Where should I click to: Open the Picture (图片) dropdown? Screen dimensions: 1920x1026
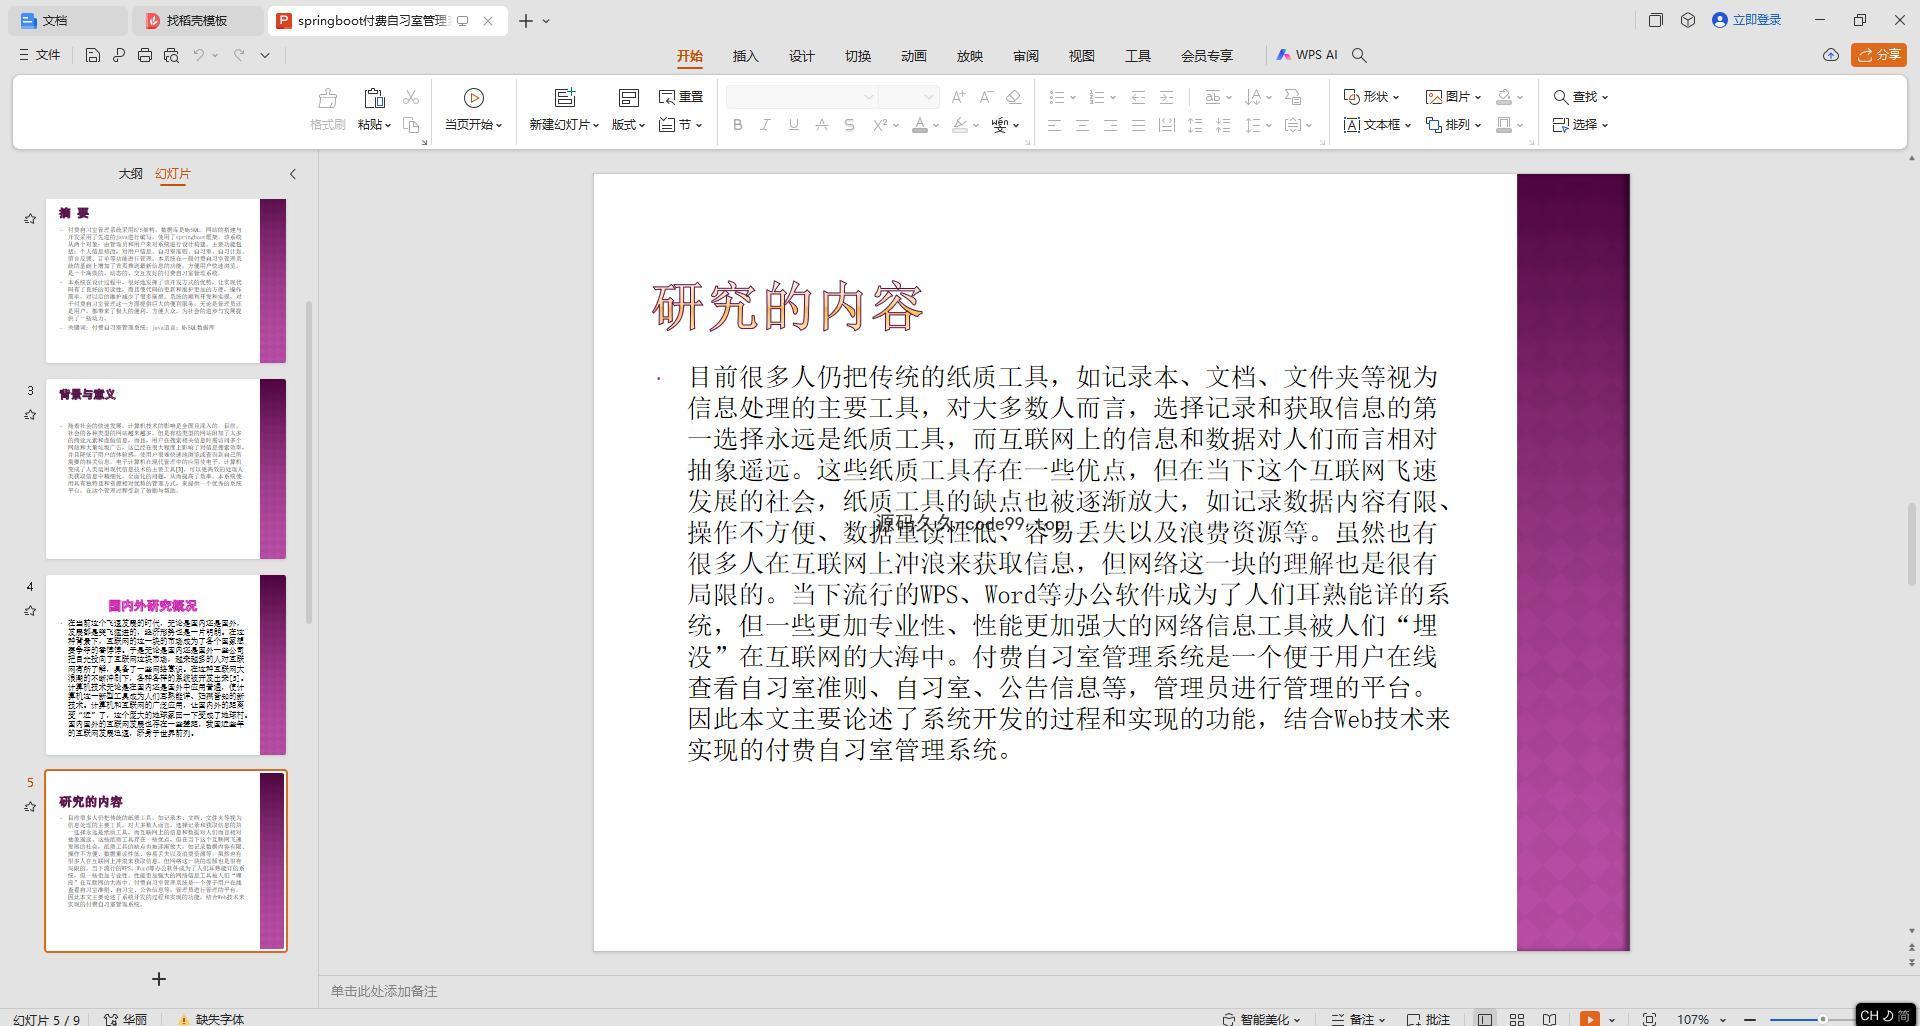(1453, 97)
